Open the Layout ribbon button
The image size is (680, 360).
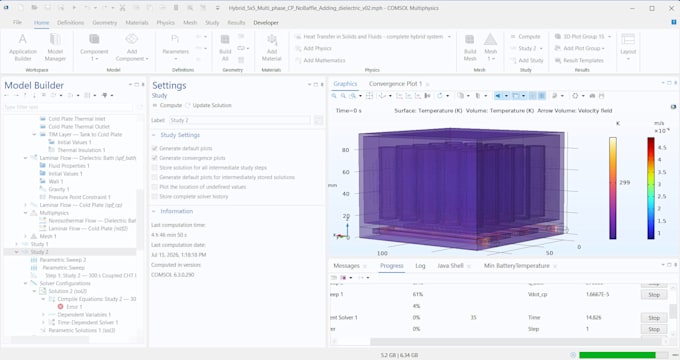point(628,47)
